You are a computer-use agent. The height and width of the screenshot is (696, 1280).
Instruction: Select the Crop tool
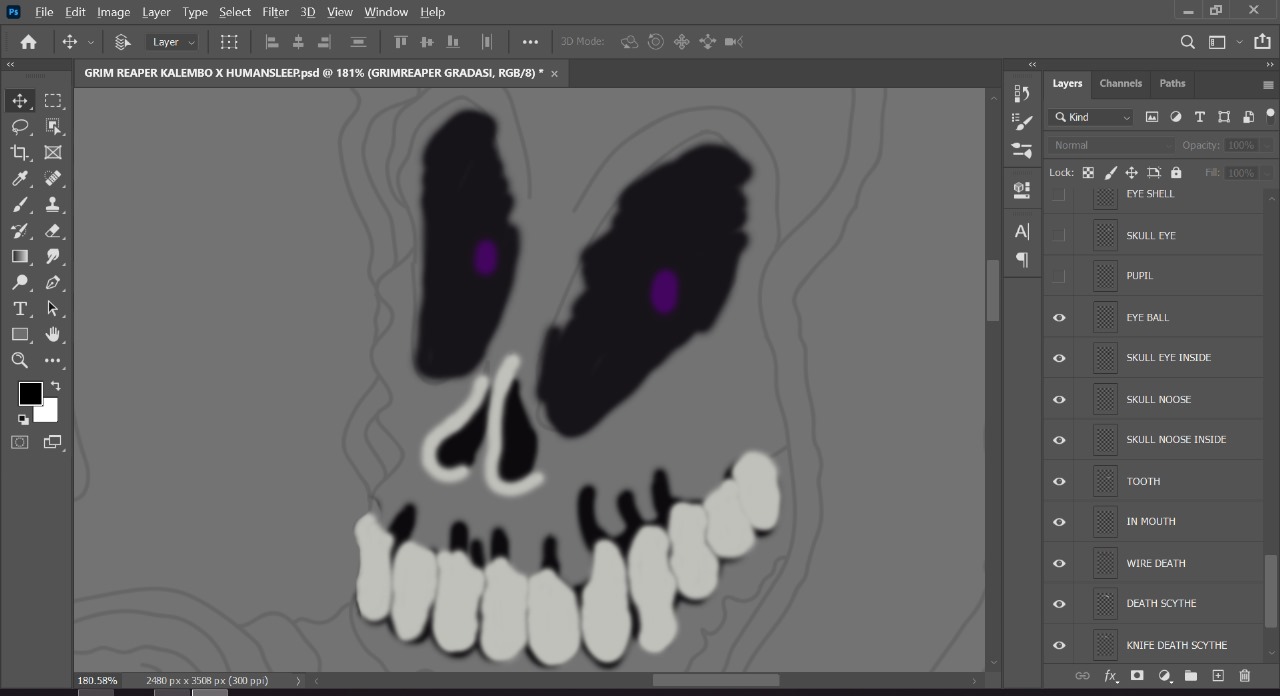pyautogui.click(x=20, y=153)
